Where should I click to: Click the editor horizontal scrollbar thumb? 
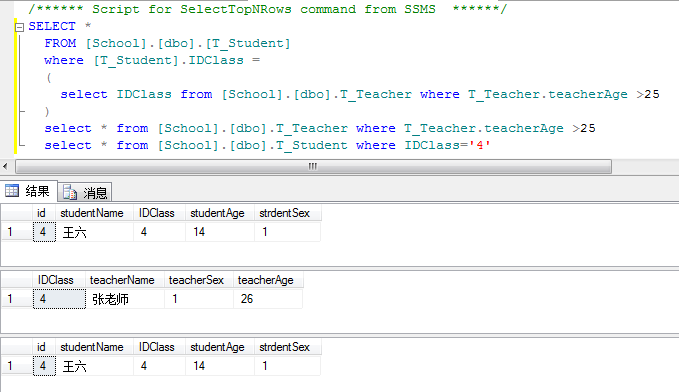coord(313,166)
